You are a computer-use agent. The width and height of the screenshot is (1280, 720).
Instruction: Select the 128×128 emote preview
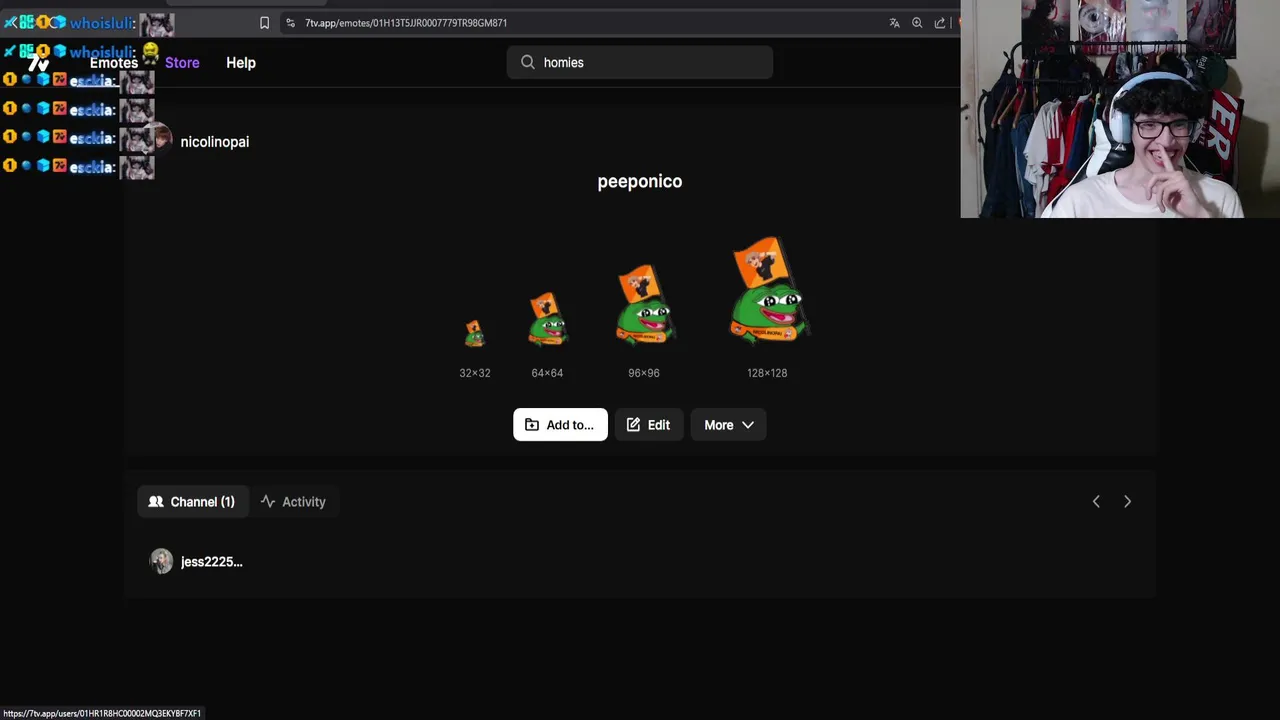pos(767,290)
